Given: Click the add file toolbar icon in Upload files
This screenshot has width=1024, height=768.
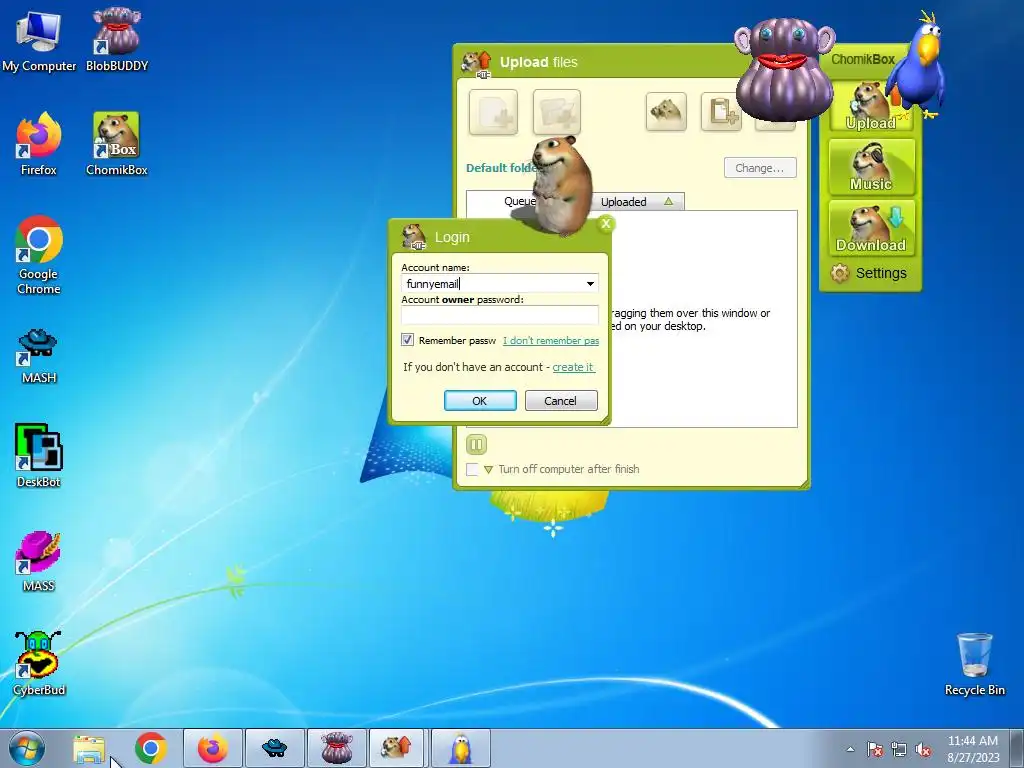Looking at the screenshot, I should 493,112.
